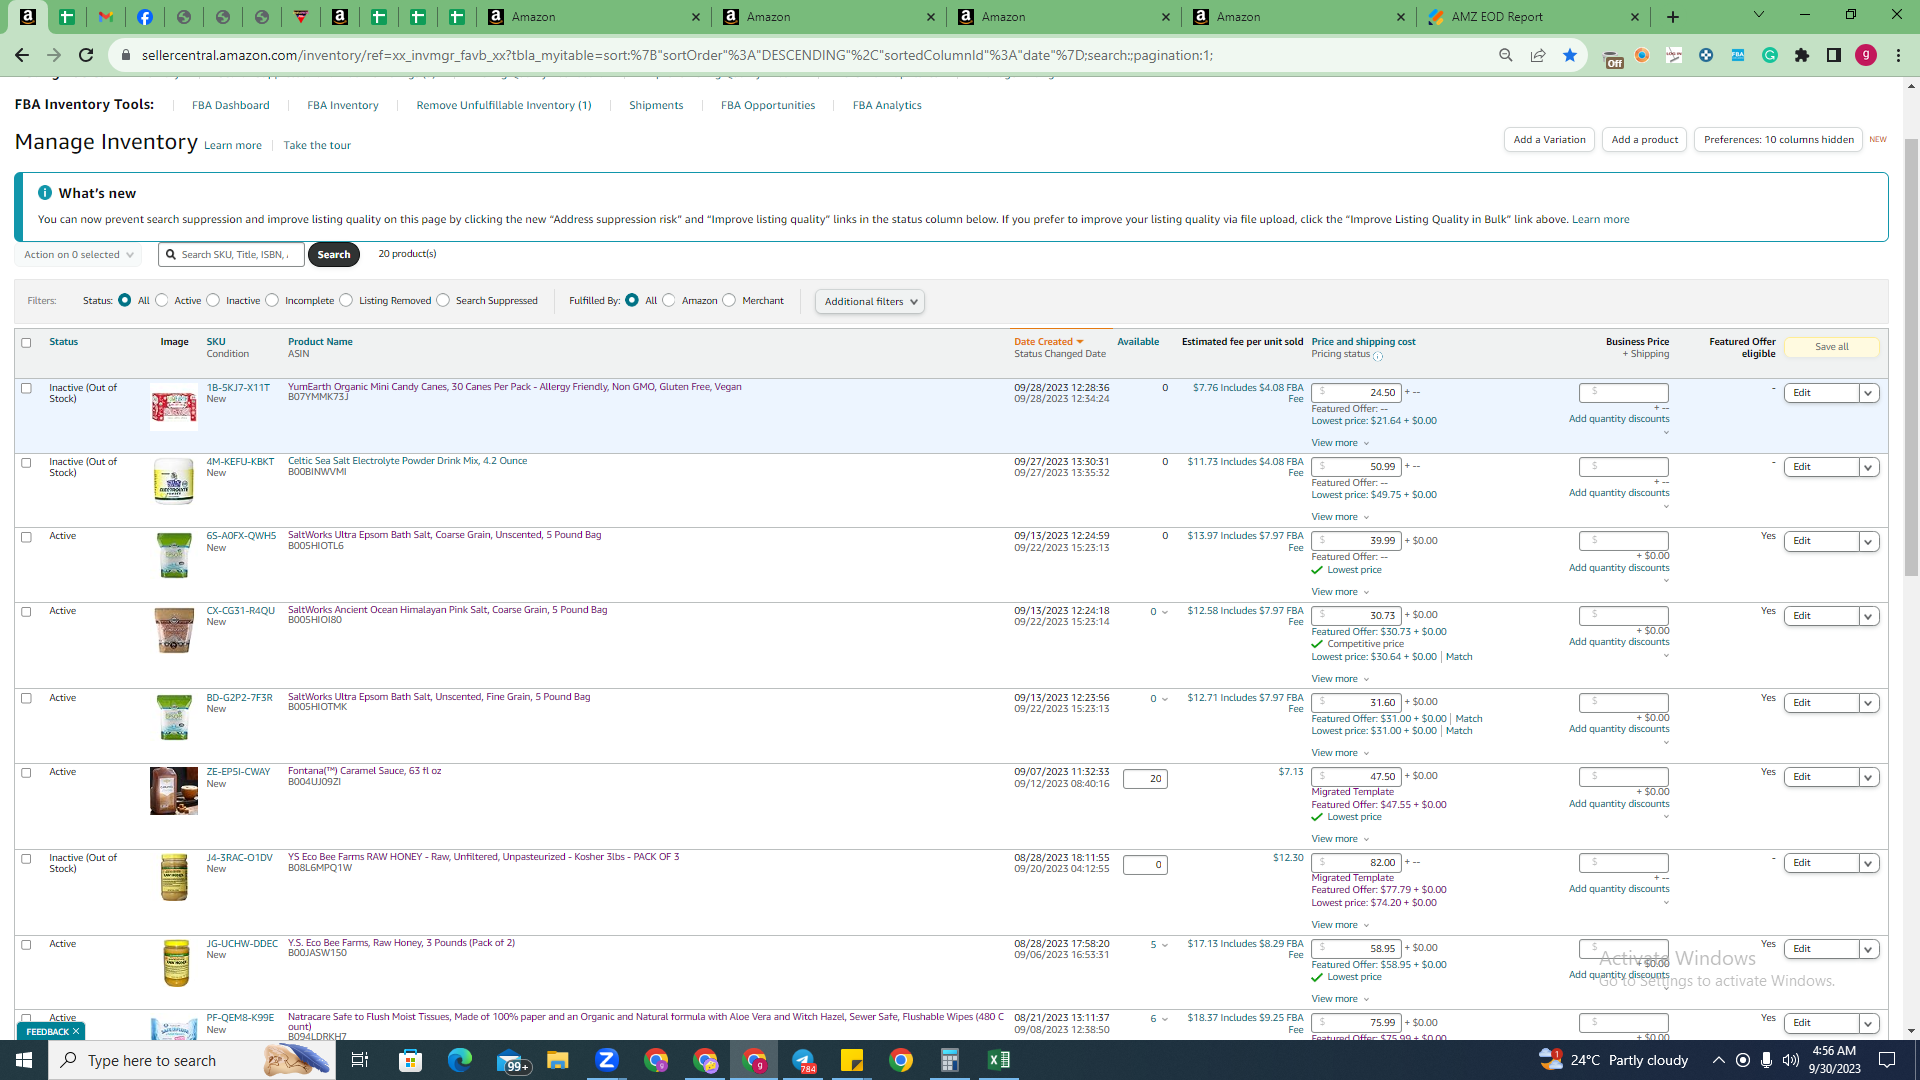Click the 47.50 price field for Fontana
Screen dimensions: 1920x1080
pos(1356,777)
